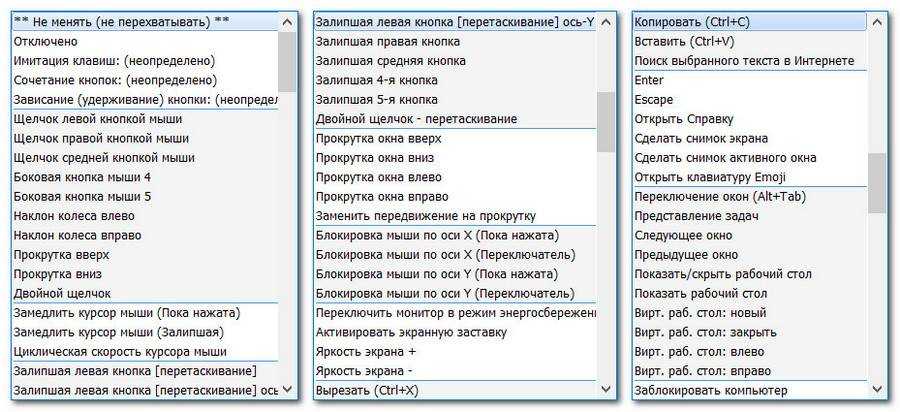Select 'Отключено' in the first list
Image resolution: width=900 pixels, height=412 pixels.
[x=60, y=42]
